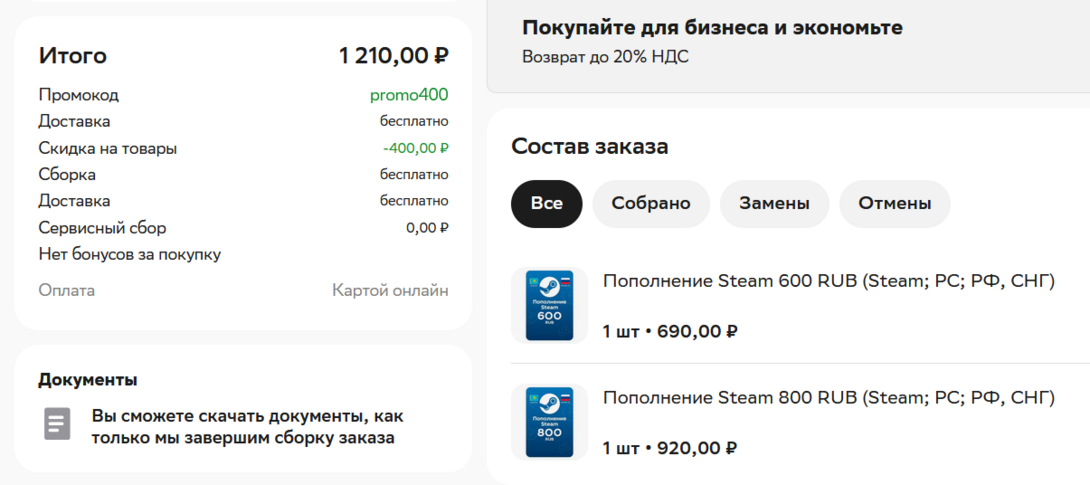Click the 1 210,00 ₽ total amount
1090x485 pixels.
point(393,56)
